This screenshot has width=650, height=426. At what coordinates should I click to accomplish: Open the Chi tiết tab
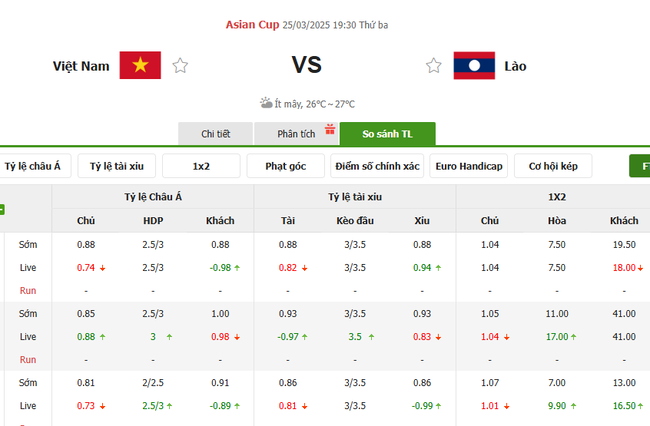[215, 134]
